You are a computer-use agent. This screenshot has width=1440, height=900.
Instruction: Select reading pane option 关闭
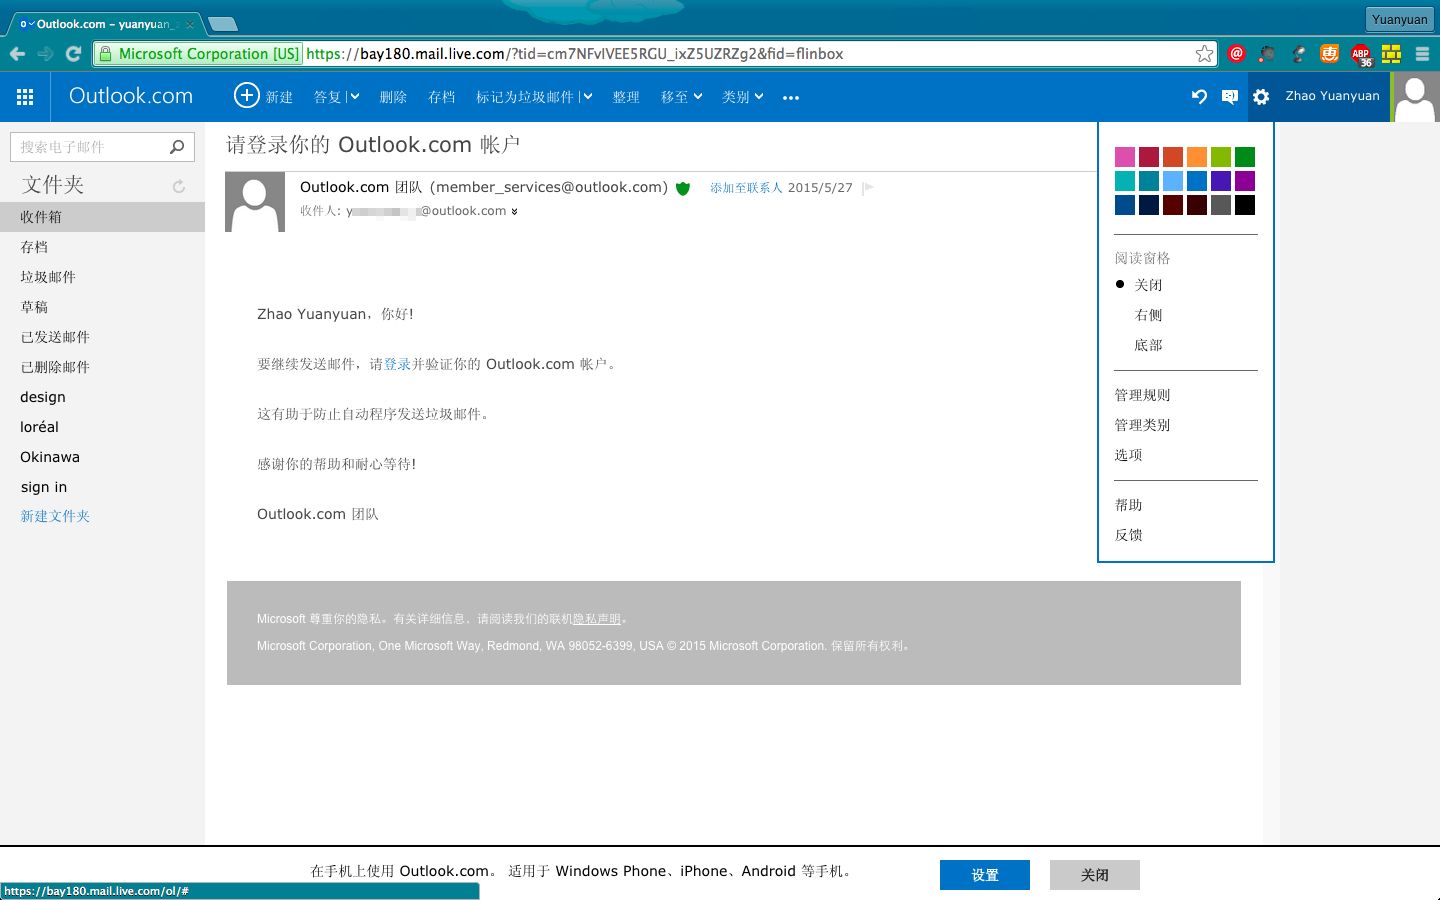point(1148,285)
